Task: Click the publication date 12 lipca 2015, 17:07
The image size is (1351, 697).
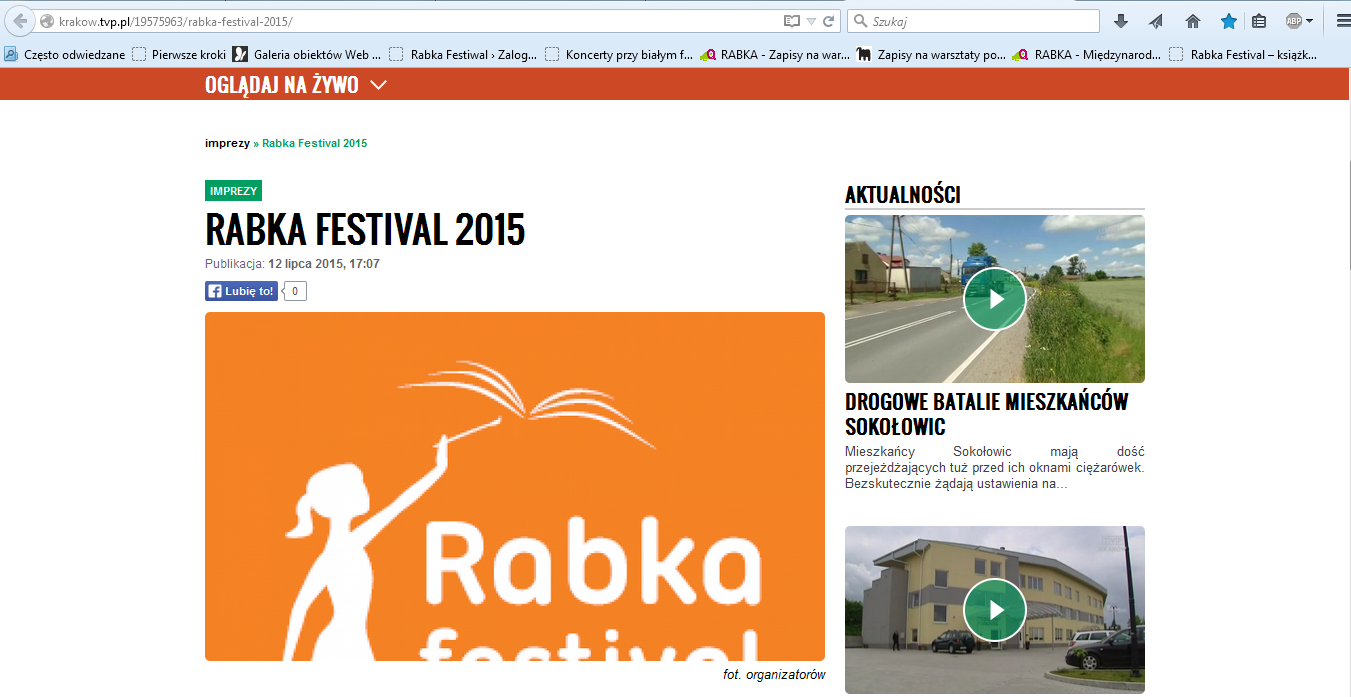Action: (x=324, y=264)
